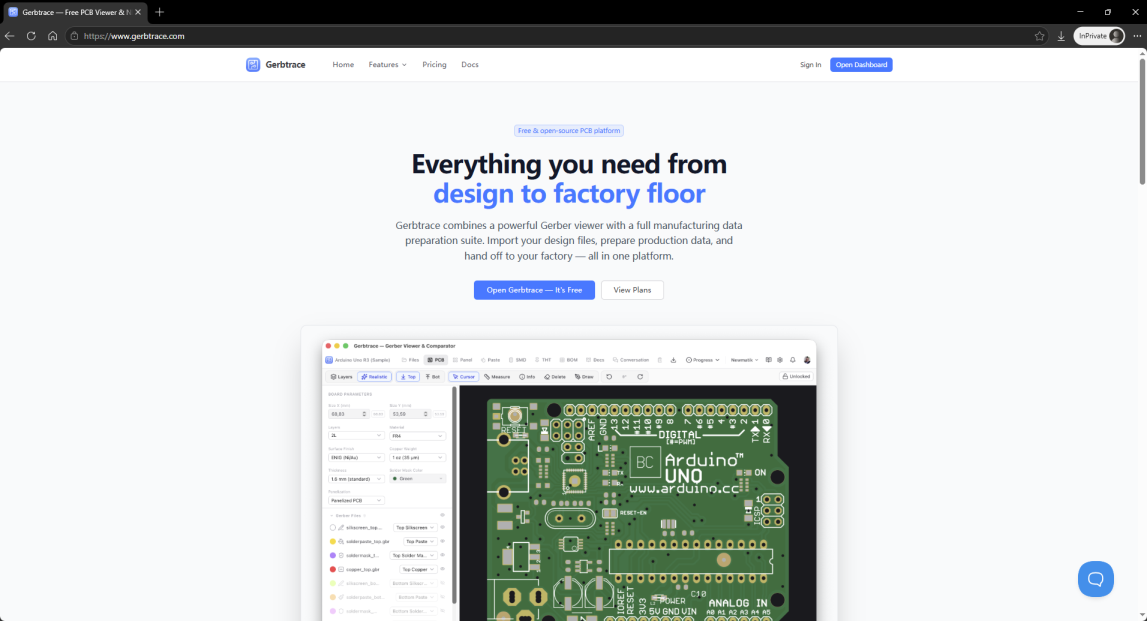Toggle all Gerber Files visibility eye
Viewport: 1147px width, 621px height.
tap(443, 515)
